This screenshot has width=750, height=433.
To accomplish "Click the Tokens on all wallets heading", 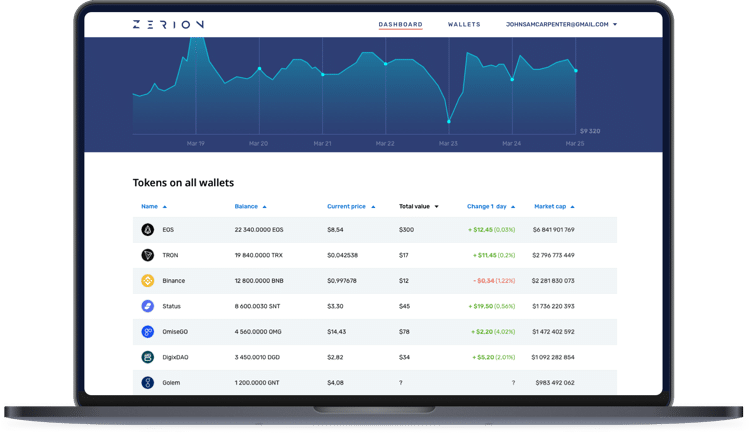I will click(183, 183).
